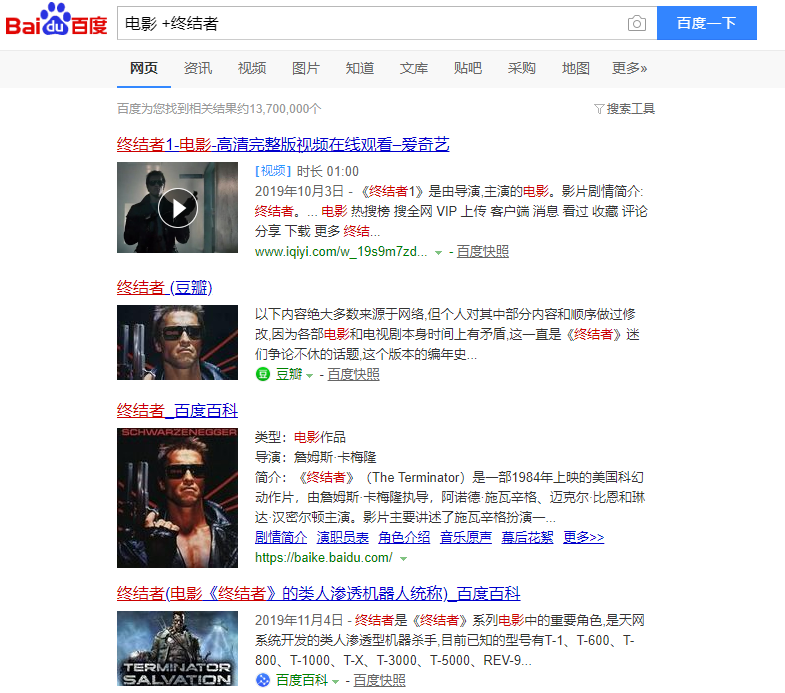Switch to the 地图 tab
785x693 pixels.
tap(576, 68)
